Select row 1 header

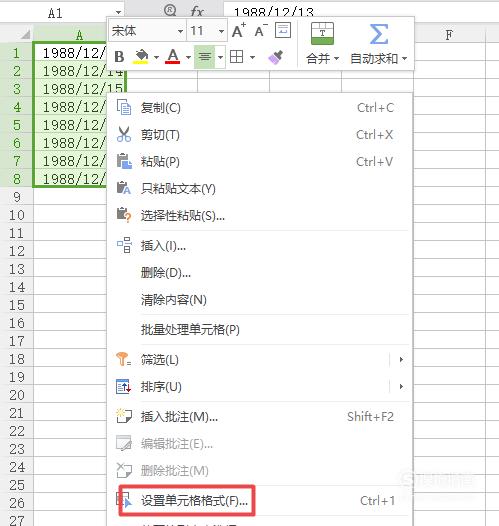16,53
